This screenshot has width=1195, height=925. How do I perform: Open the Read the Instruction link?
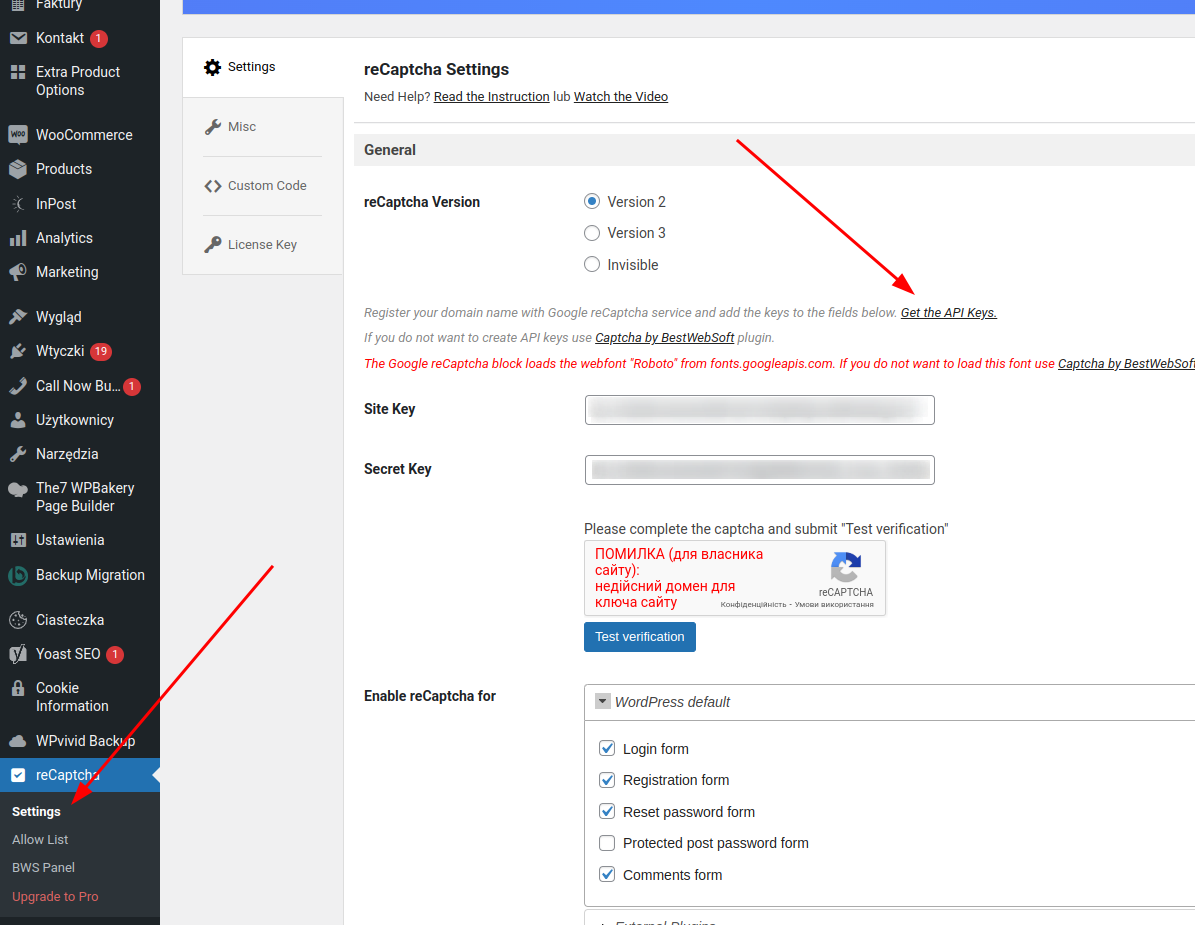coord(492,97)
